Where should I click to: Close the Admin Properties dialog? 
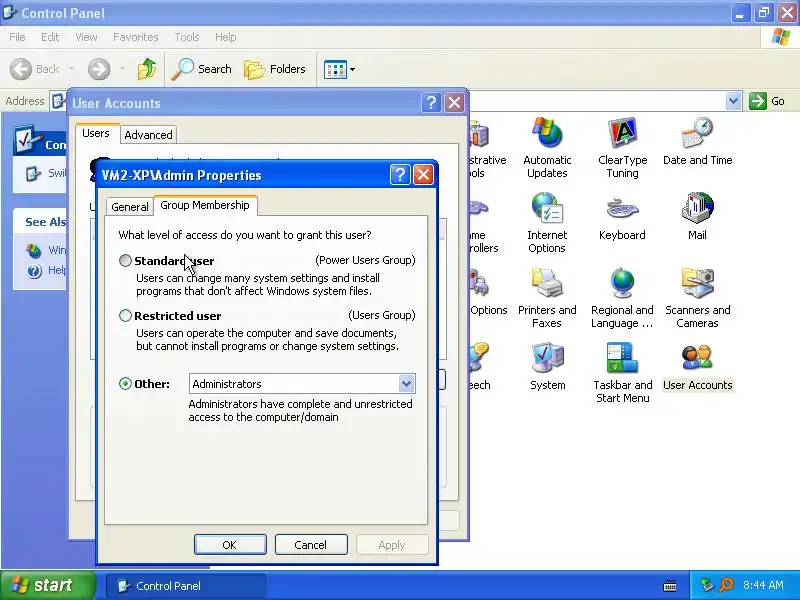point(423,174)
